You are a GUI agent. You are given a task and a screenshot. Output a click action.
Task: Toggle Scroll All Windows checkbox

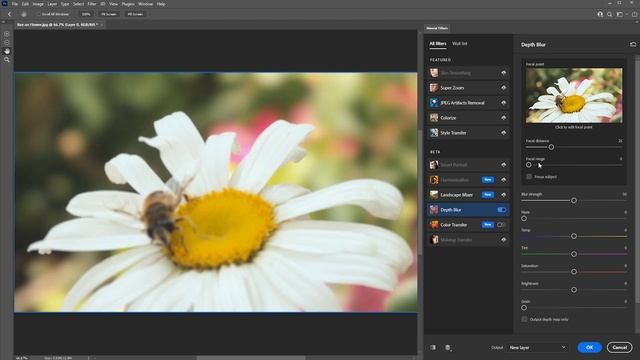coord(38,14)
